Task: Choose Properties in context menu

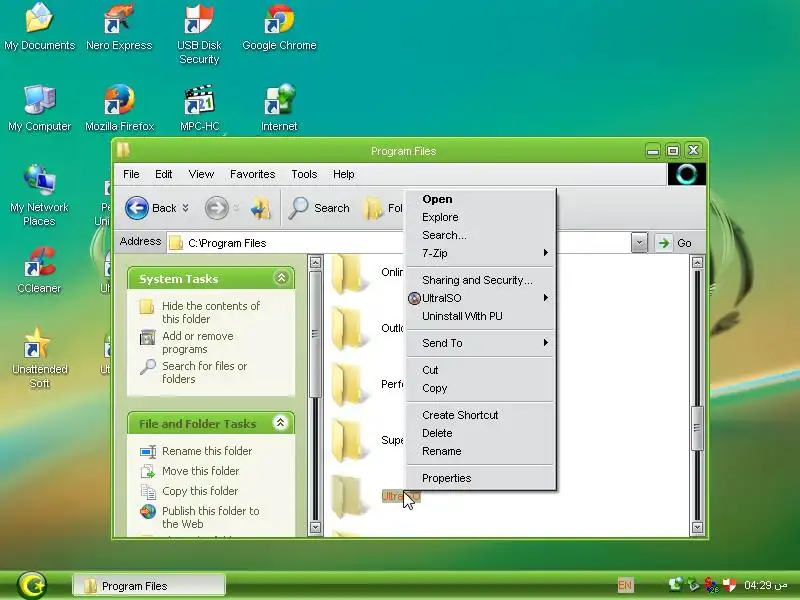Action: coord(482,478)
